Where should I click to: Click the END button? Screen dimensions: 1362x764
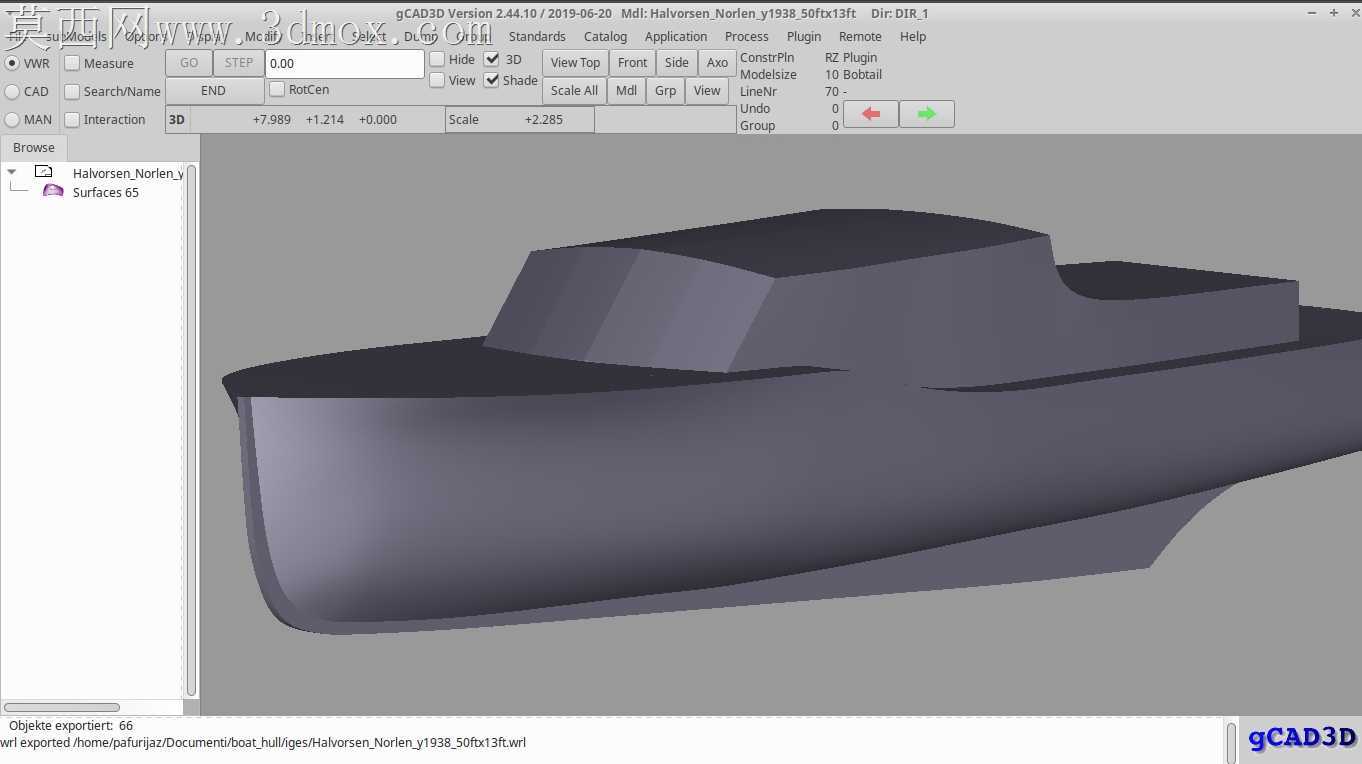point(214,90)
